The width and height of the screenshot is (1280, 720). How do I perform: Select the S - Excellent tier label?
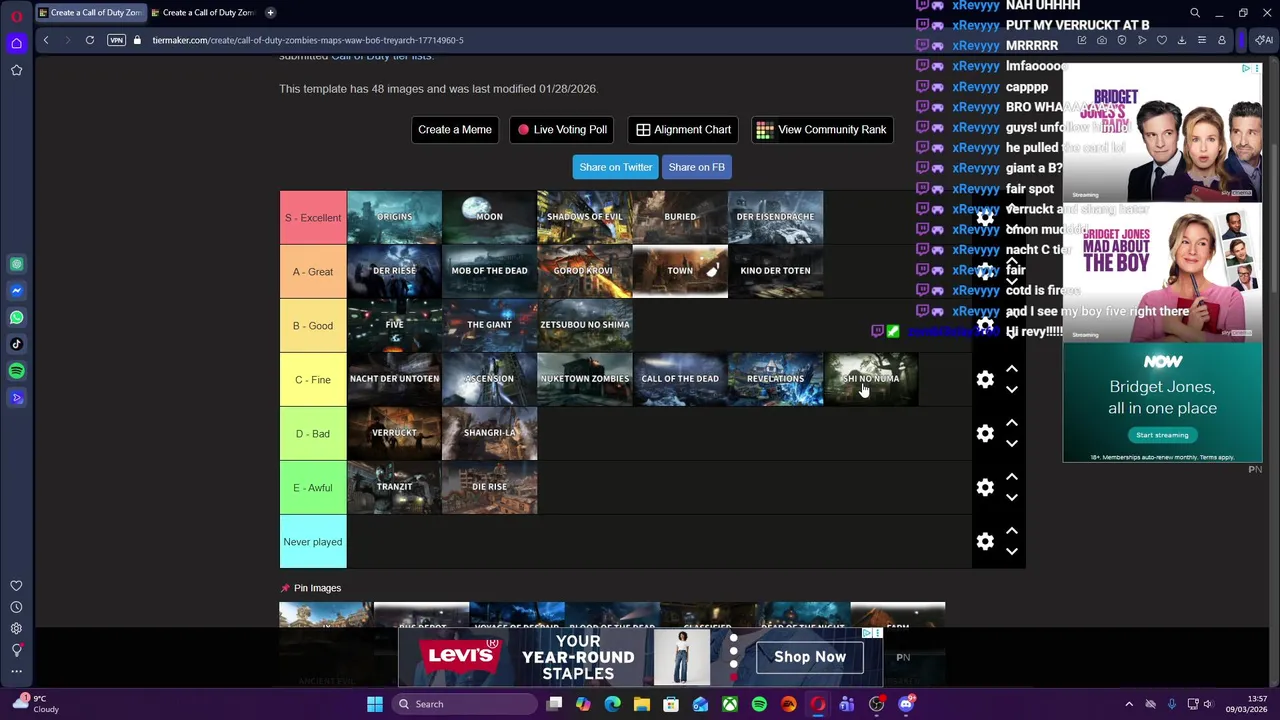313,218
